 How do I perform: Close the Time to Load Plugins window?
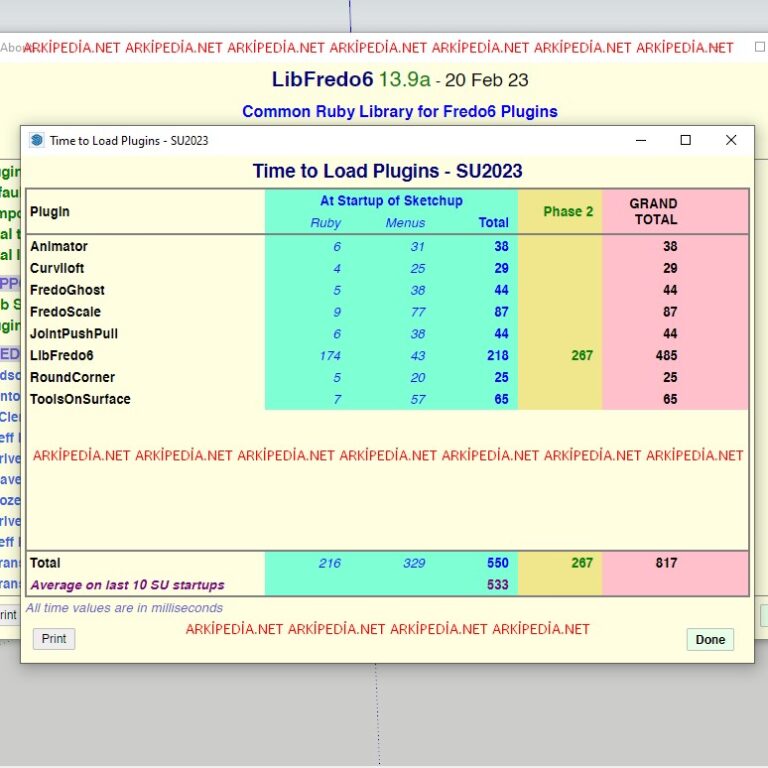pyautogui.click(x=731, y=140)
